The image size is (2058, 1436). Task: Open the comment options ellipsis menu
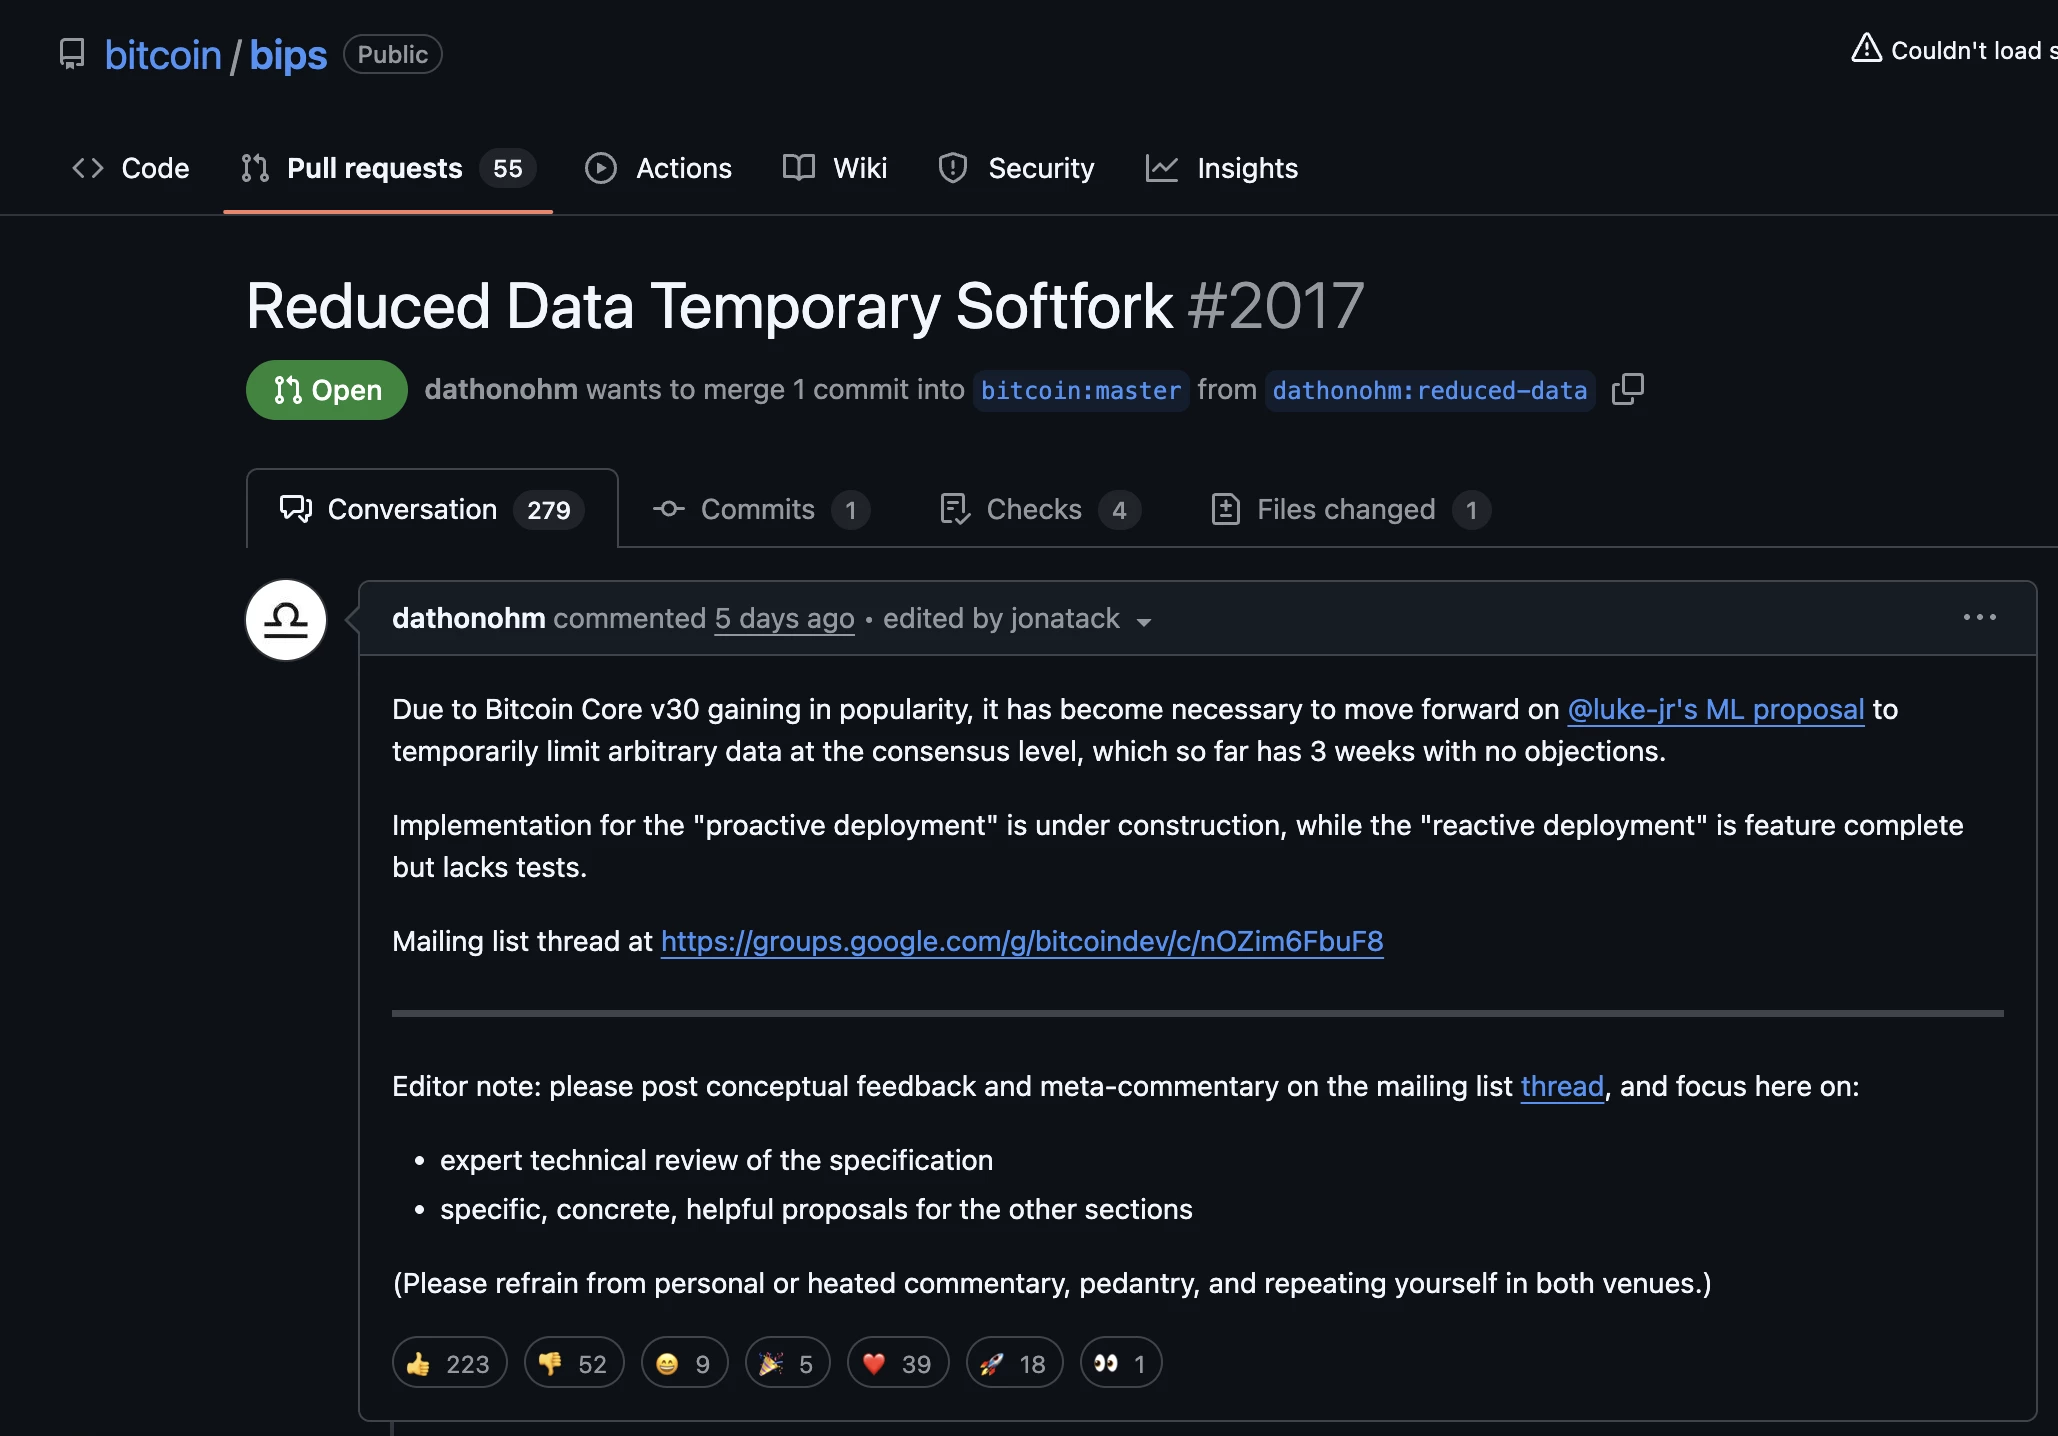pos(1979,618)
